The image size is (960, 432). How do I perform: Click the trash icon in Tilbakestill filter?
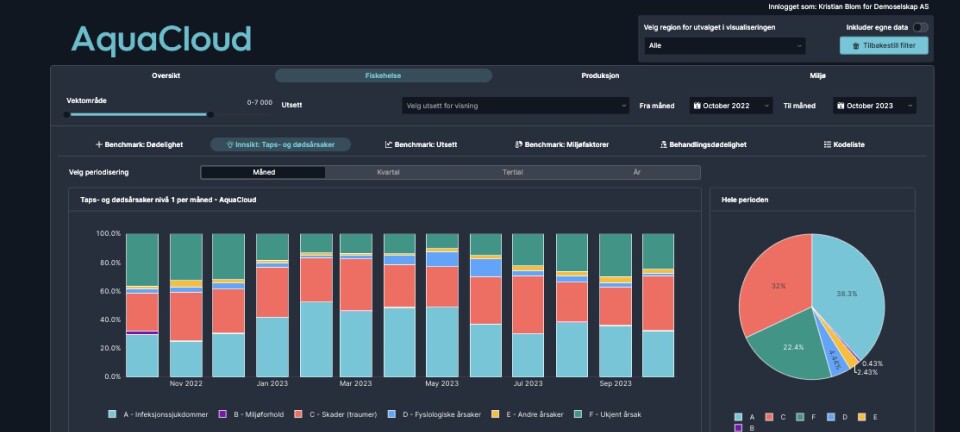855,46
